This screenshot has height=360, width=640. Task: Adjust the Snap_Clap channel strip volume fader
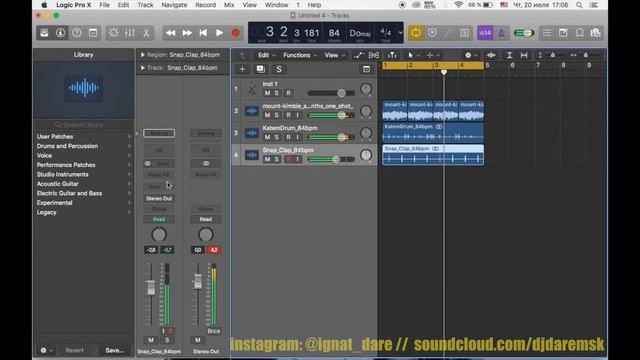151,287
